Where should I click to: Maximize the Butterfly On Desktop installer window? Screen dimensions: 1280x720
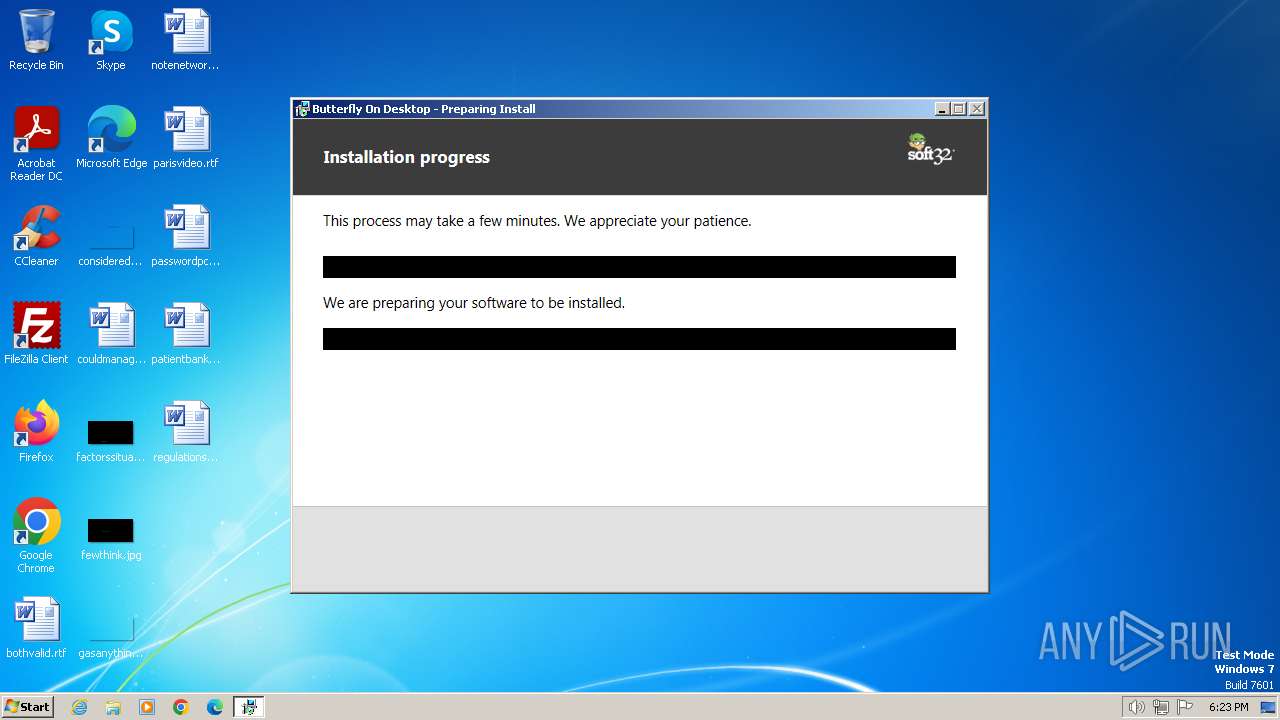(x=959, y=109)
